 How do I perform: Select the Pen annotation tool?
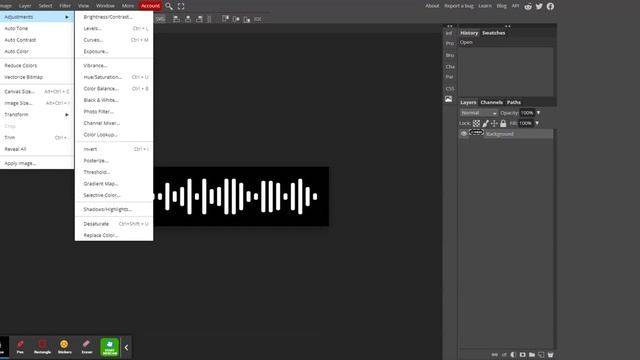20,347
